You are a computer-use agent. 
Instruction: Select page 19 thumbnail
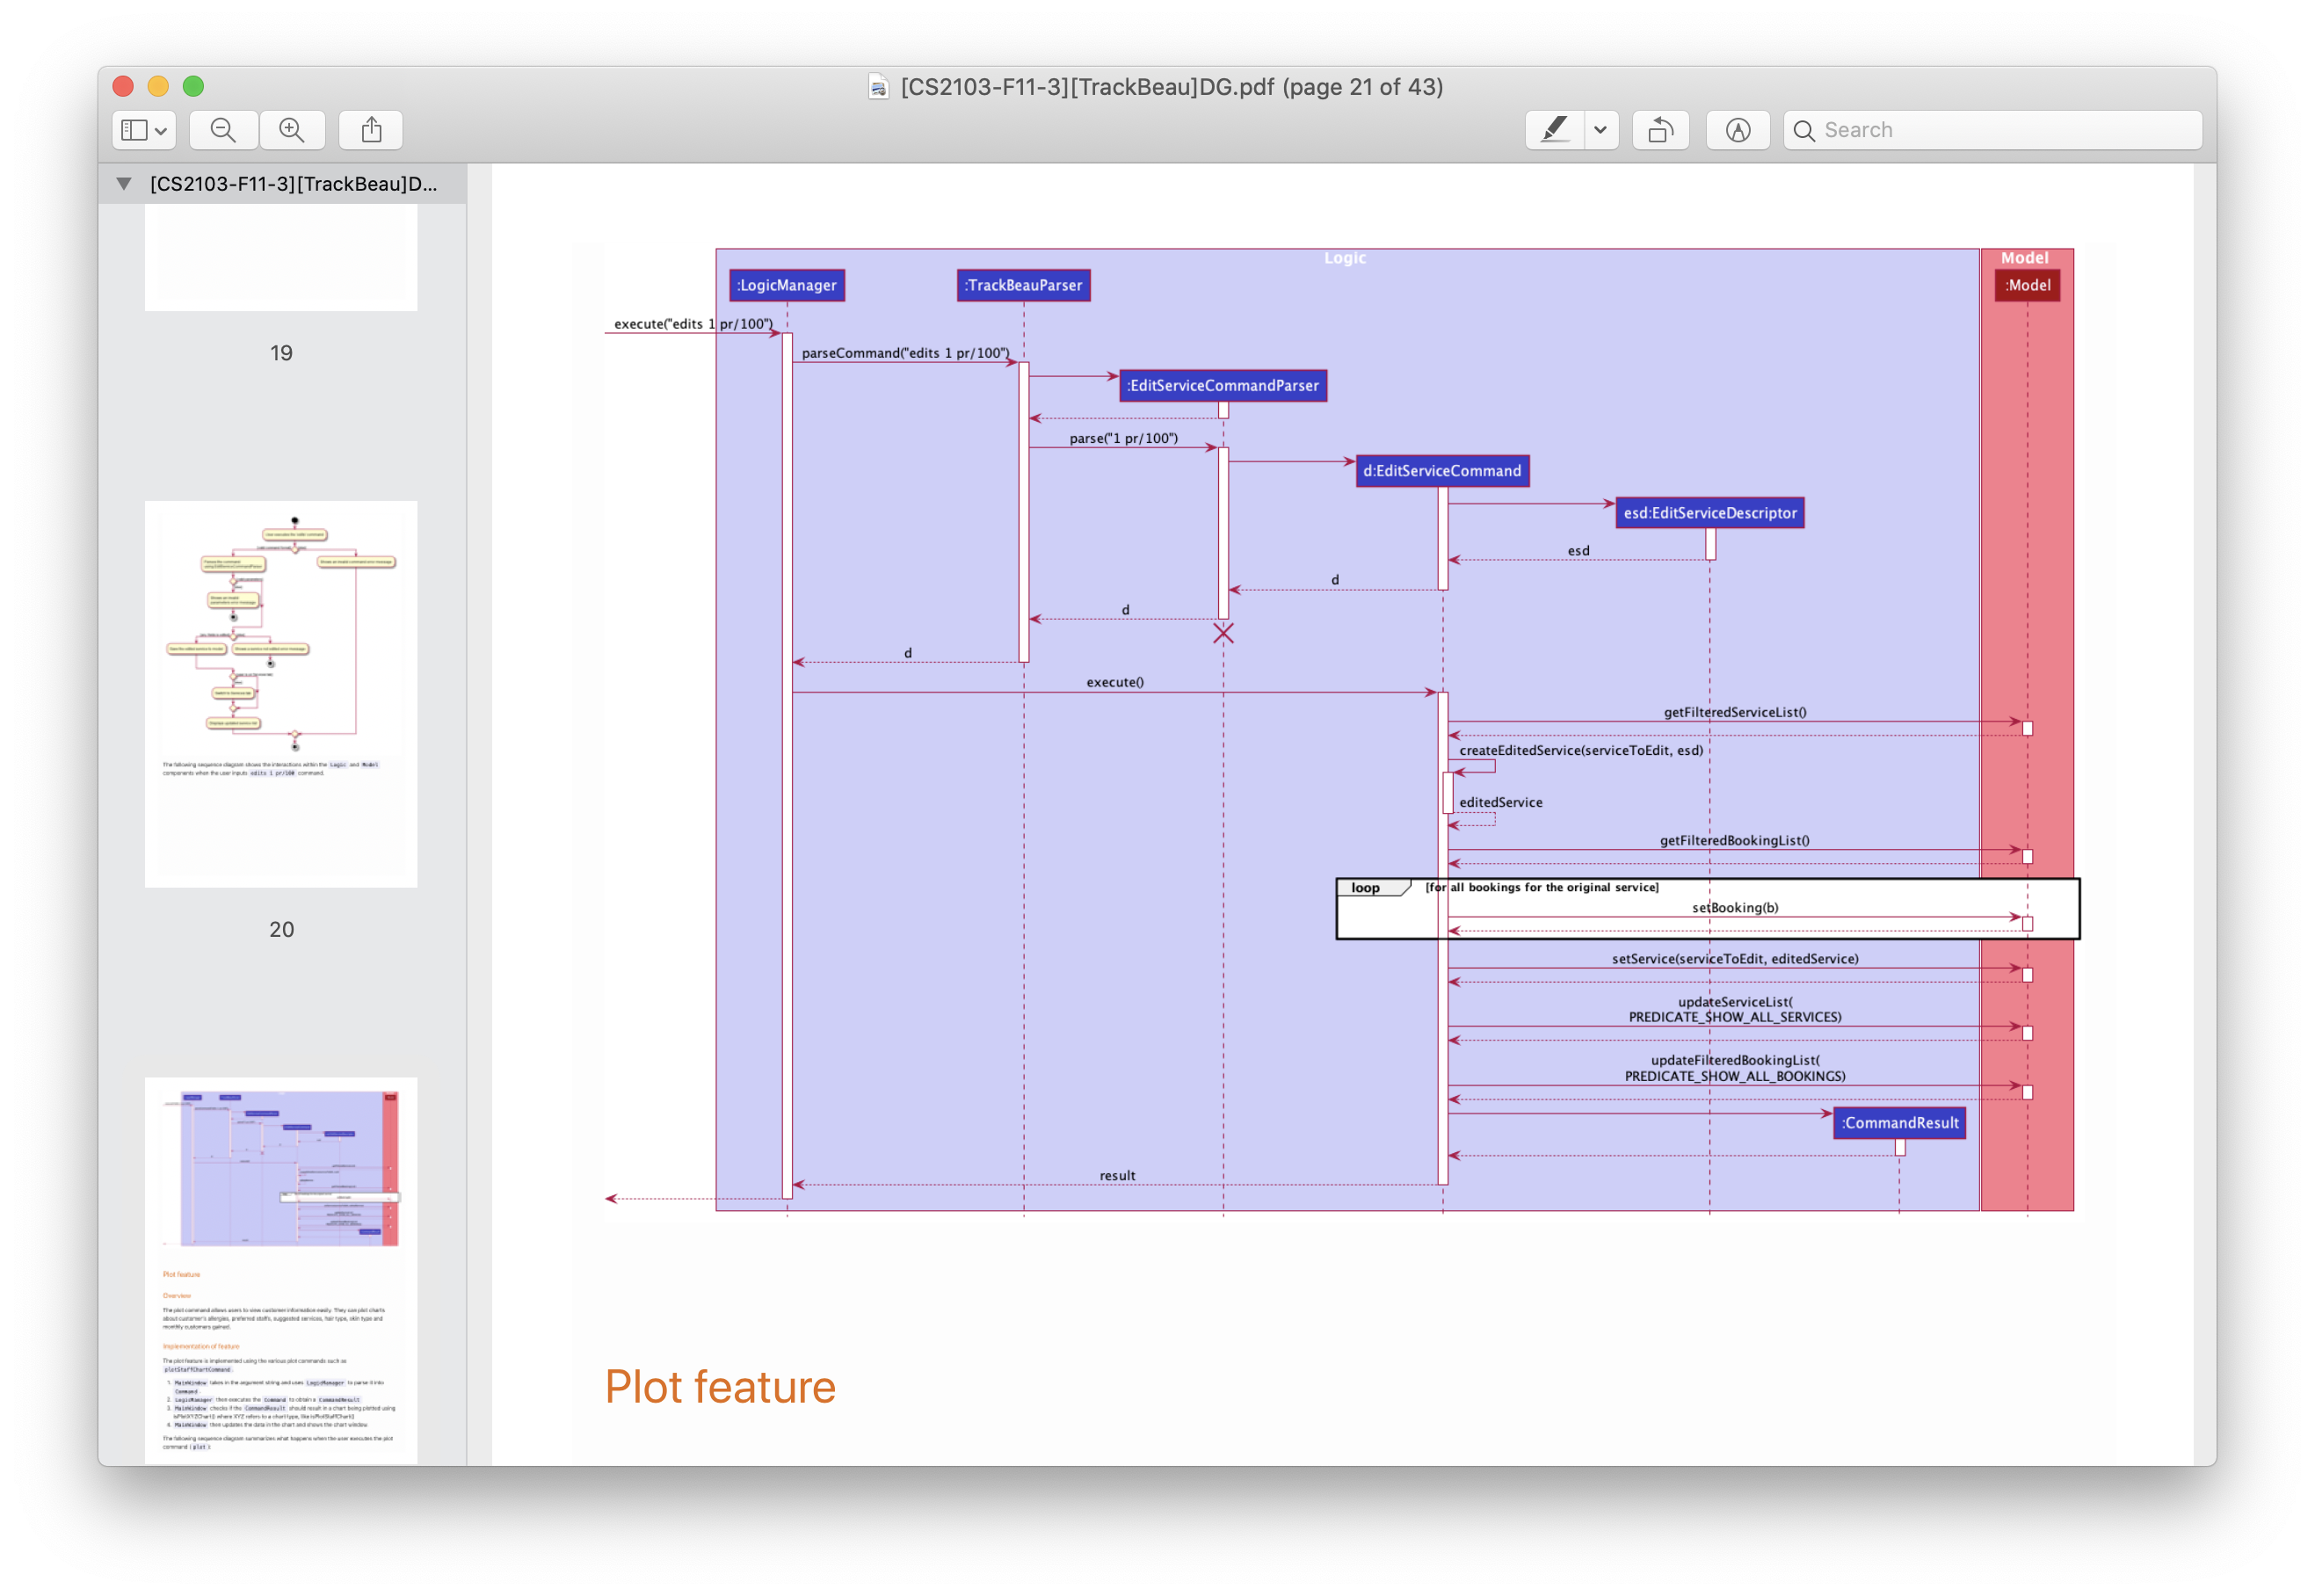(281, 257)
